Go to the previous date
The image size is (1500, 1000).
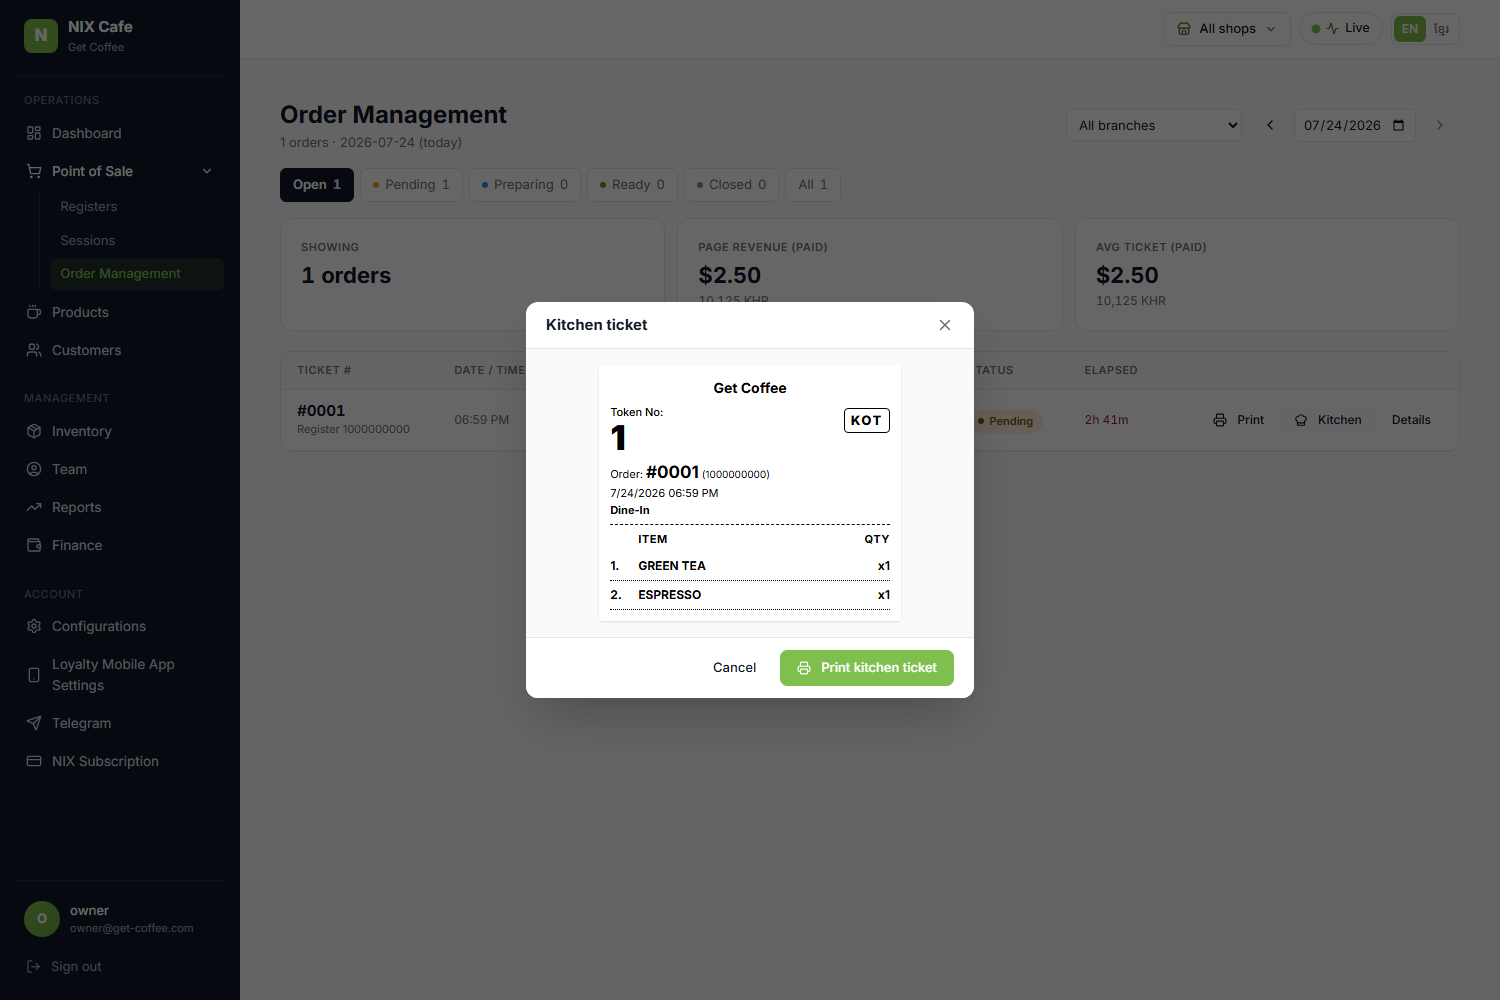[1270, 125]
